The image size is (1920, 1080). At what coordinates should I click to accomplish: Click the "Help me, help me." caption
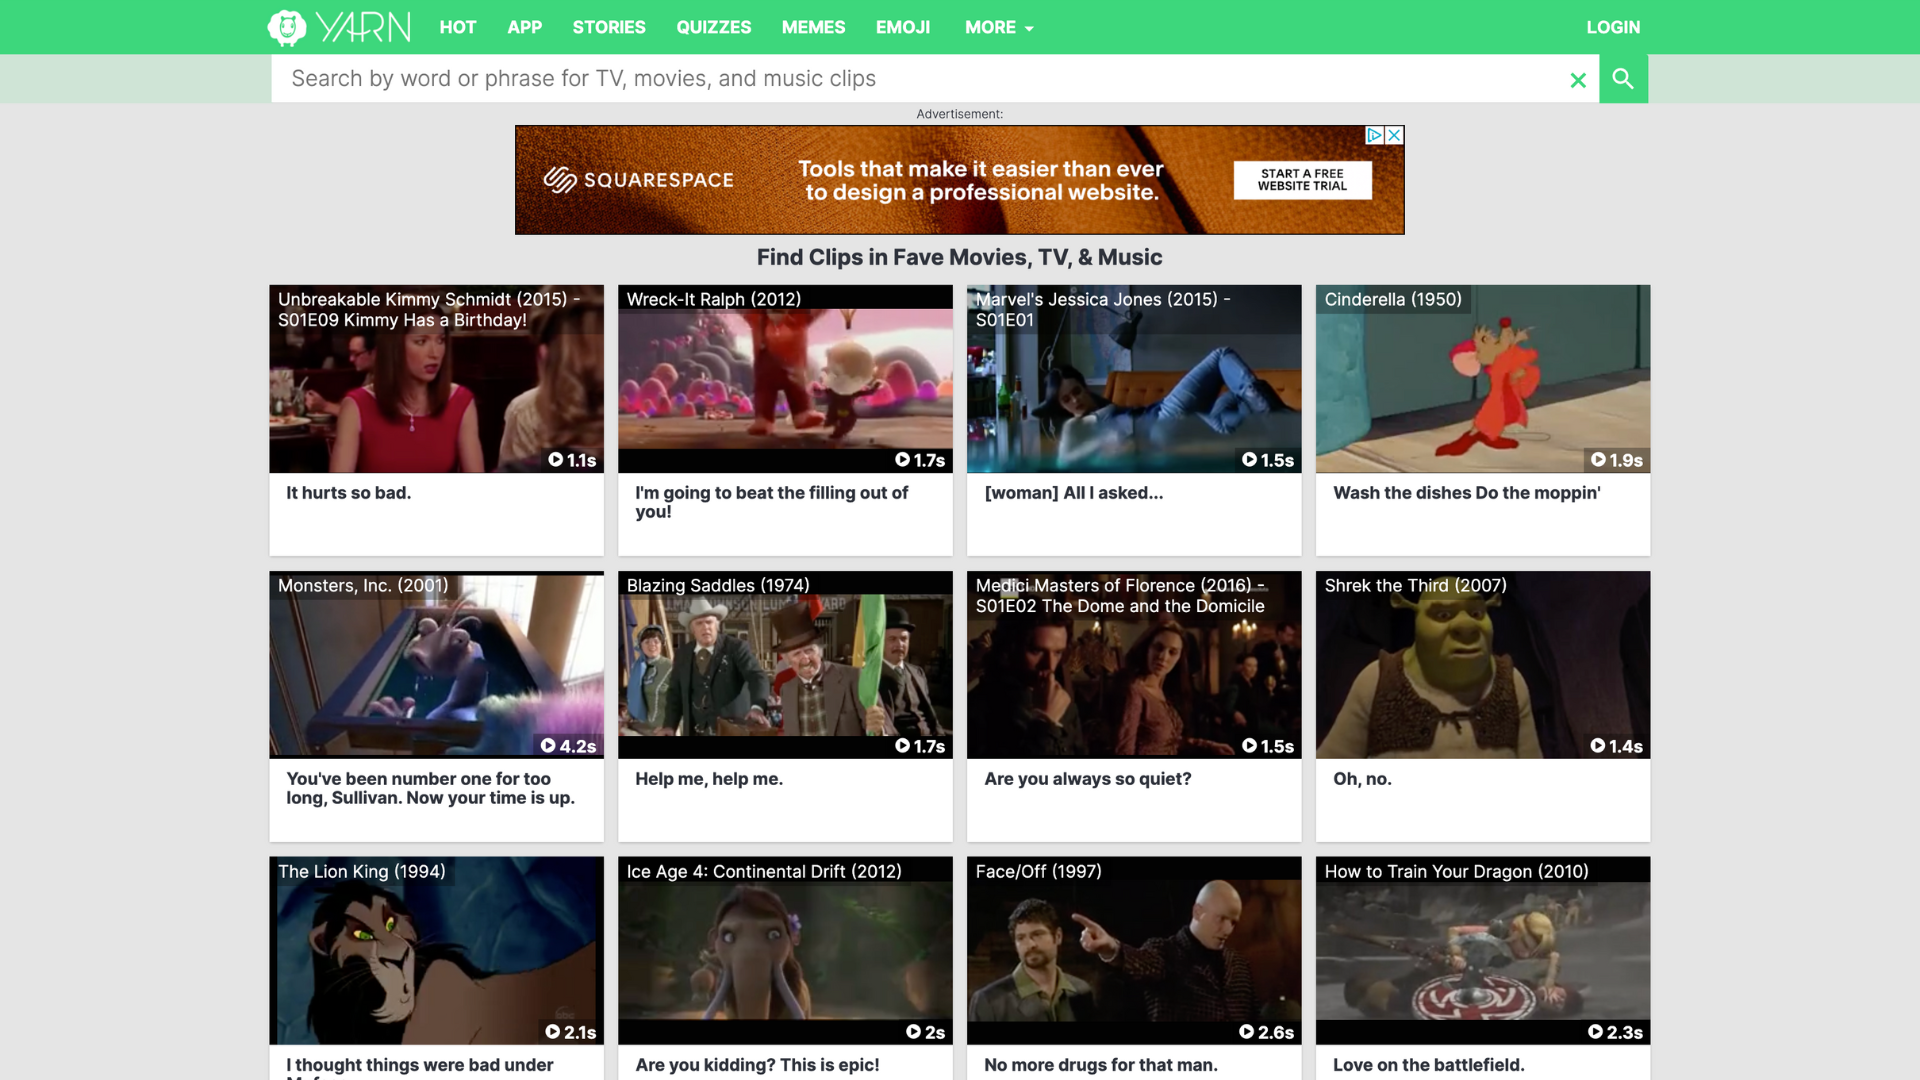[x=709, y=779]
